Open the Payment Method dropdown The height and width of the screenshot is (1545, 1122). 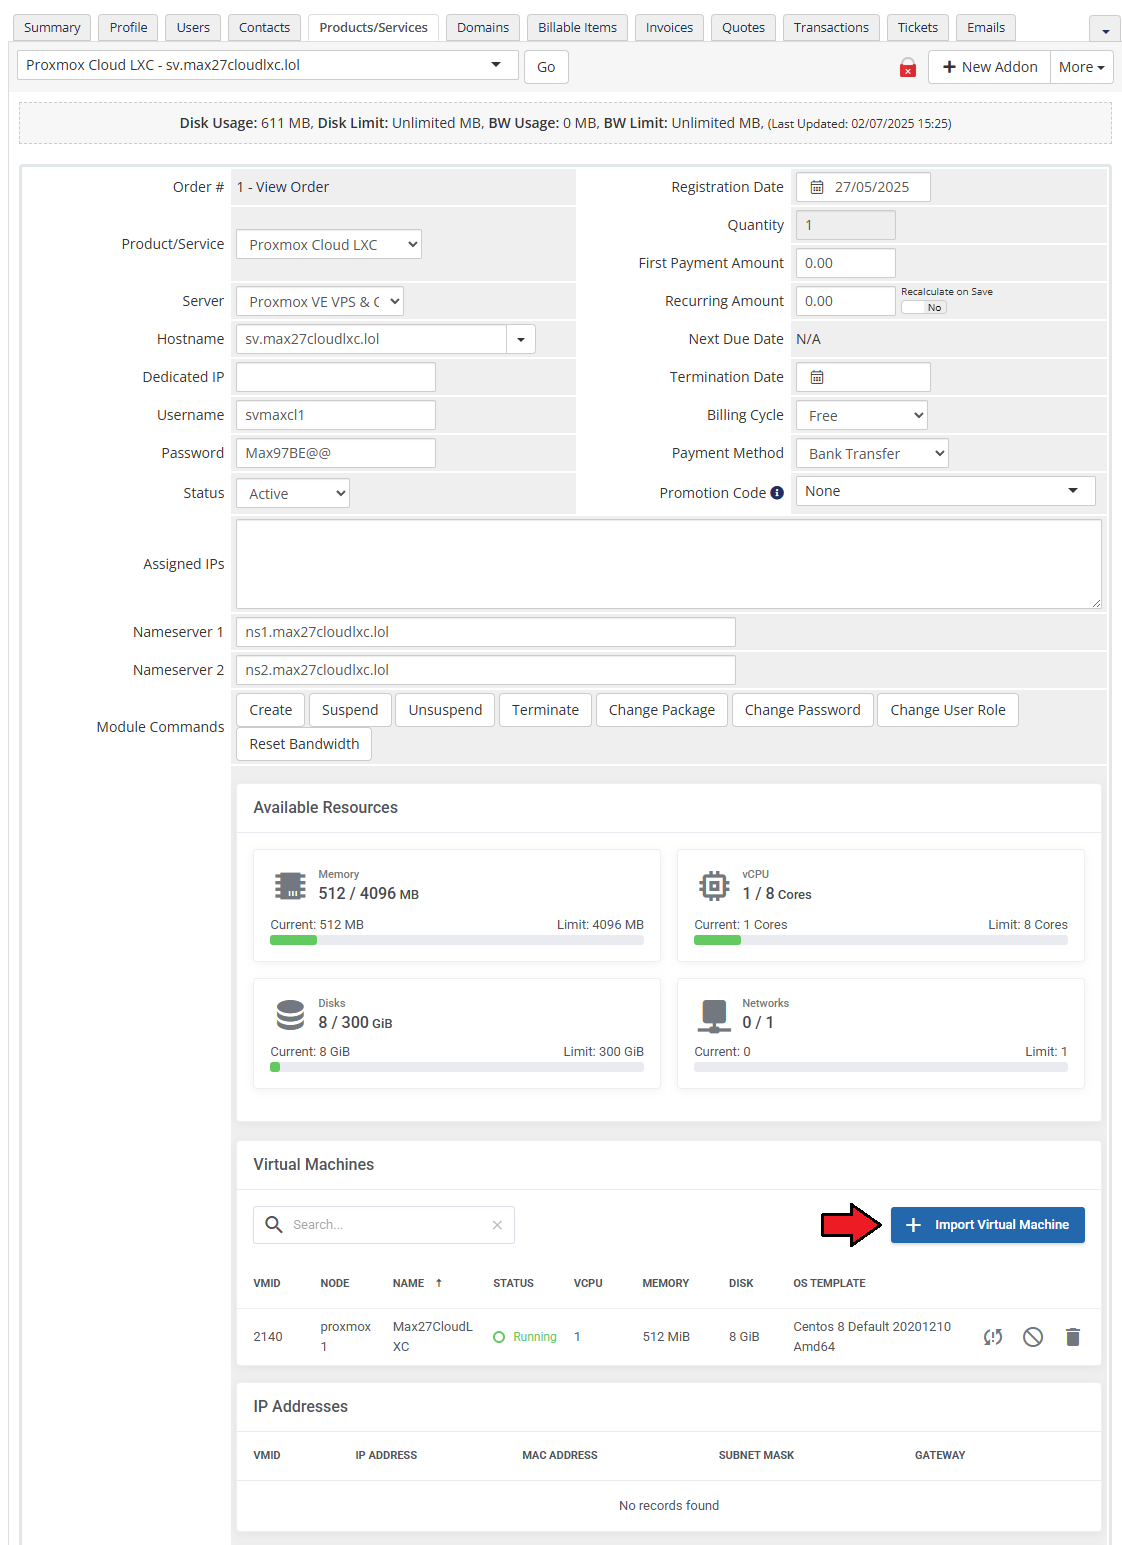pos(872,453)
